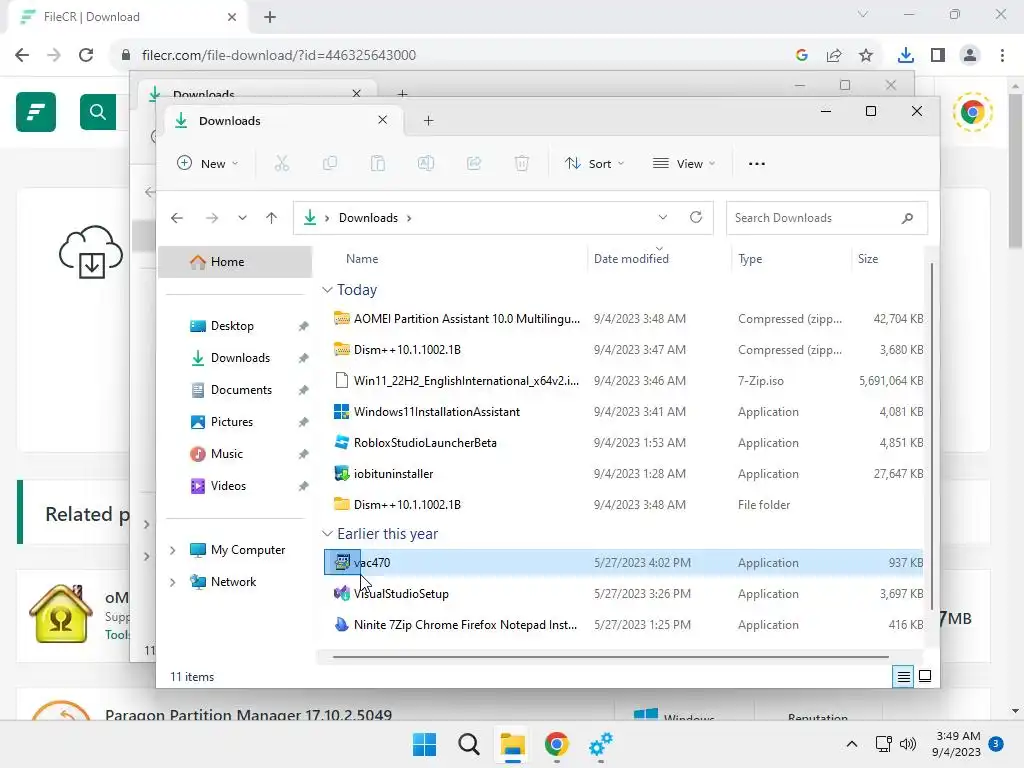1024x768 pixels.
Task: Open the See more three-dots menu
Action: pos(756,163)
